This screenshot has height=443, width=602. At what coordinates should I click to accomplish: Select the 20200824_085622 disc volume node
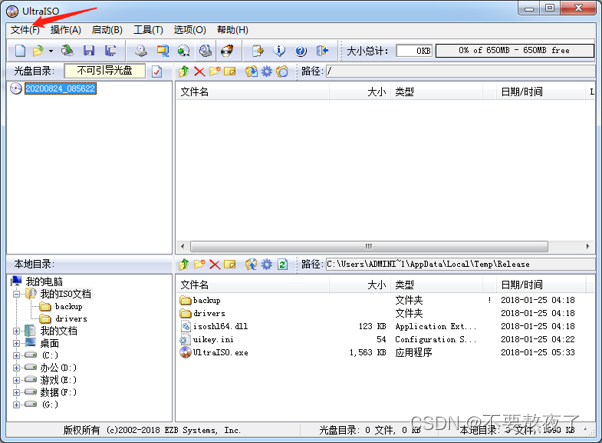(x=60, y=89)
